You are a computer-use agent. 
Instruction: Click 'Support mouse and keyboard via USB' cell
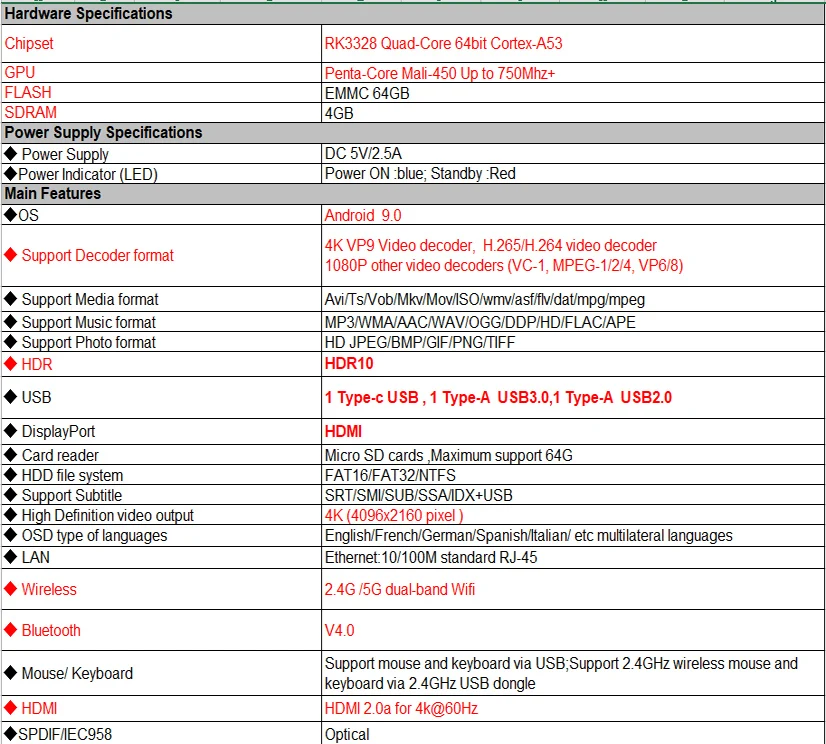tap(573, 673)
